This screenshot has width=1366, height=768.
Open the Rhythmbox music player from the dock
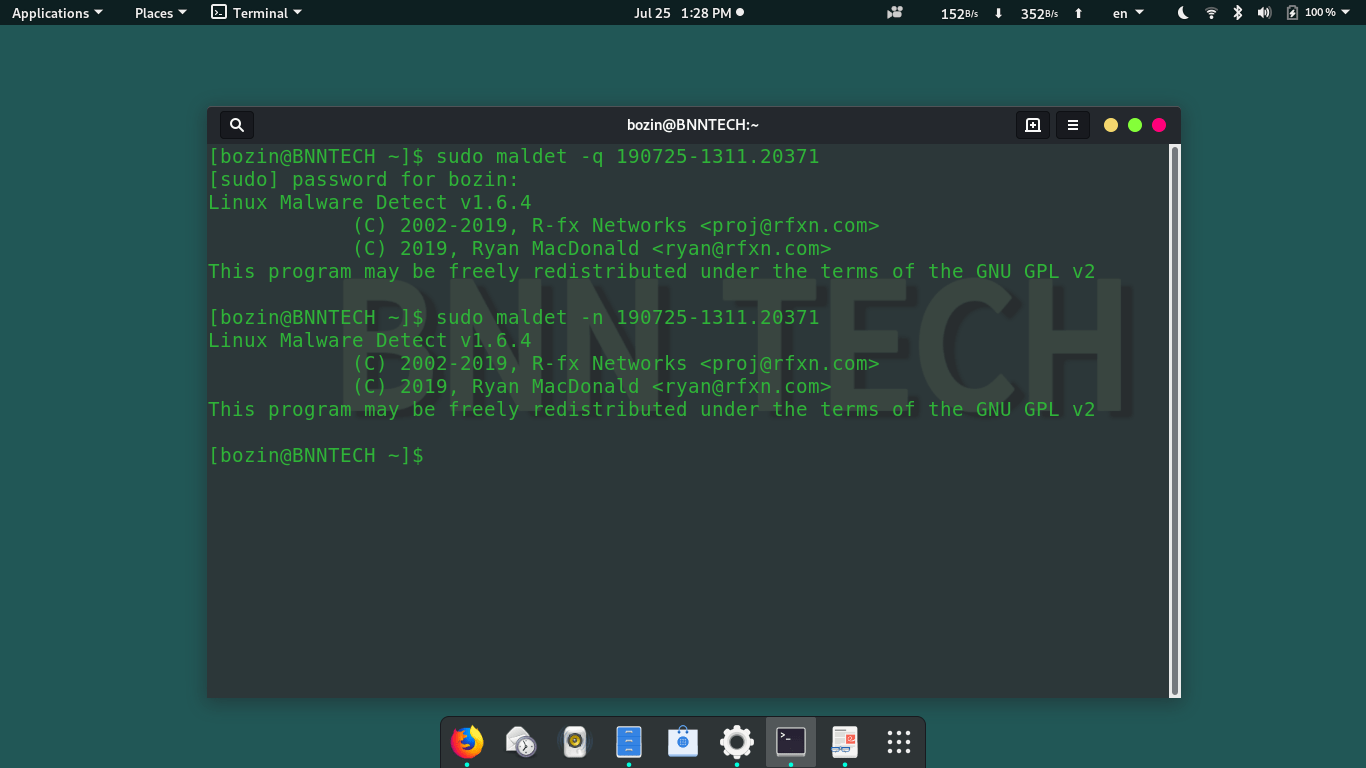click(x=574, y=741)
